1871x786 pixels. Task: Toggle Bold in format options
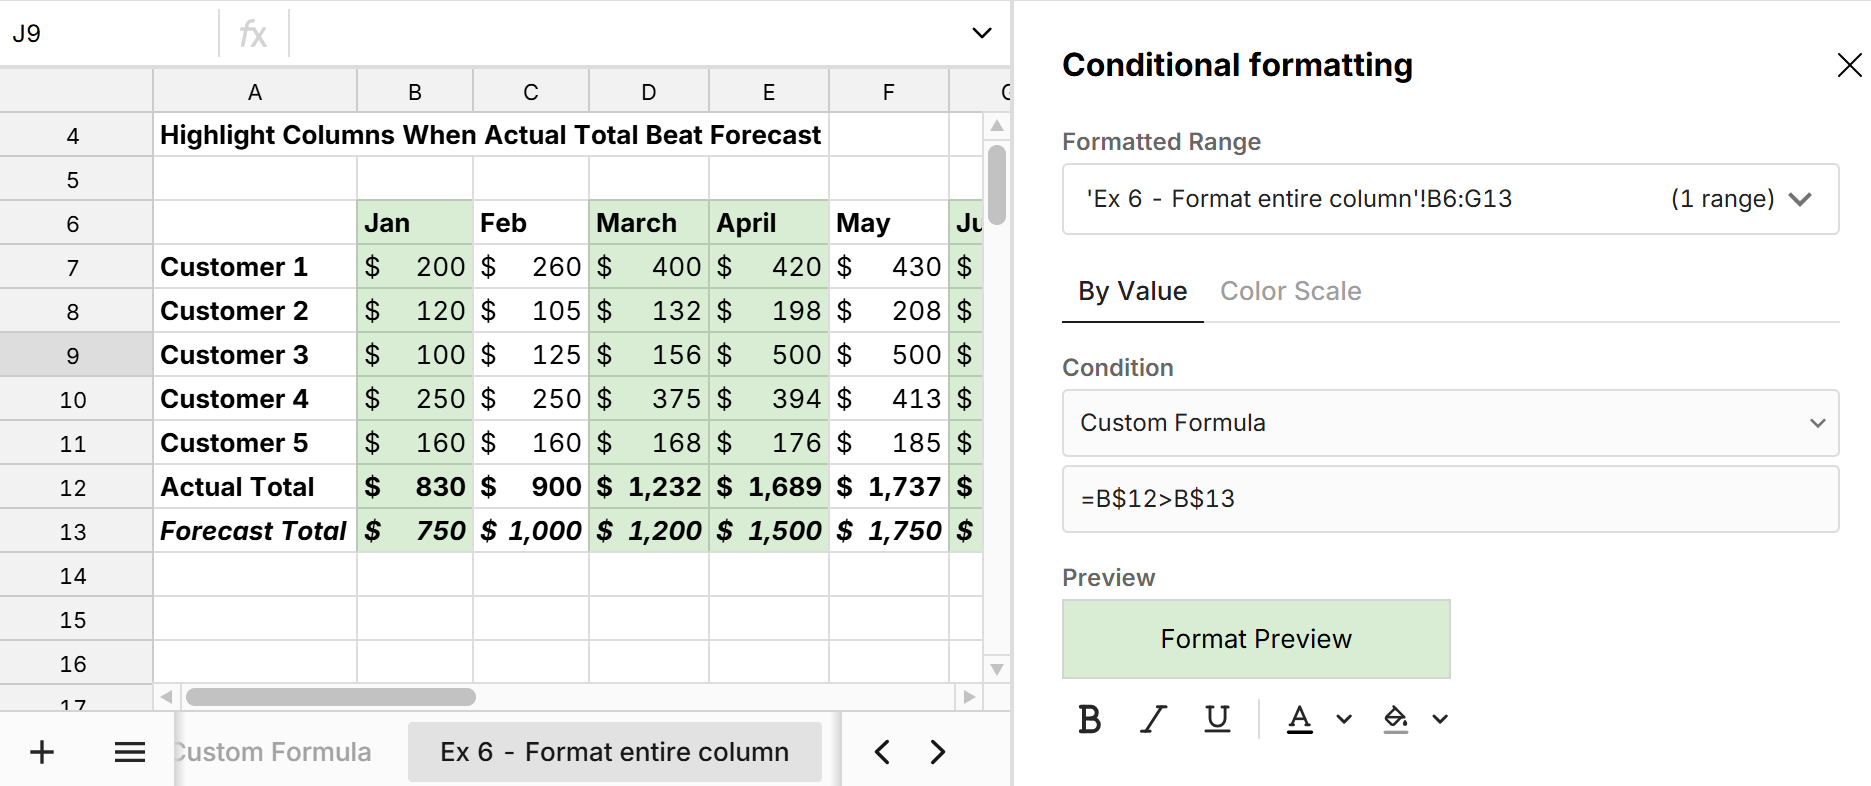(x=1090, y=719)
